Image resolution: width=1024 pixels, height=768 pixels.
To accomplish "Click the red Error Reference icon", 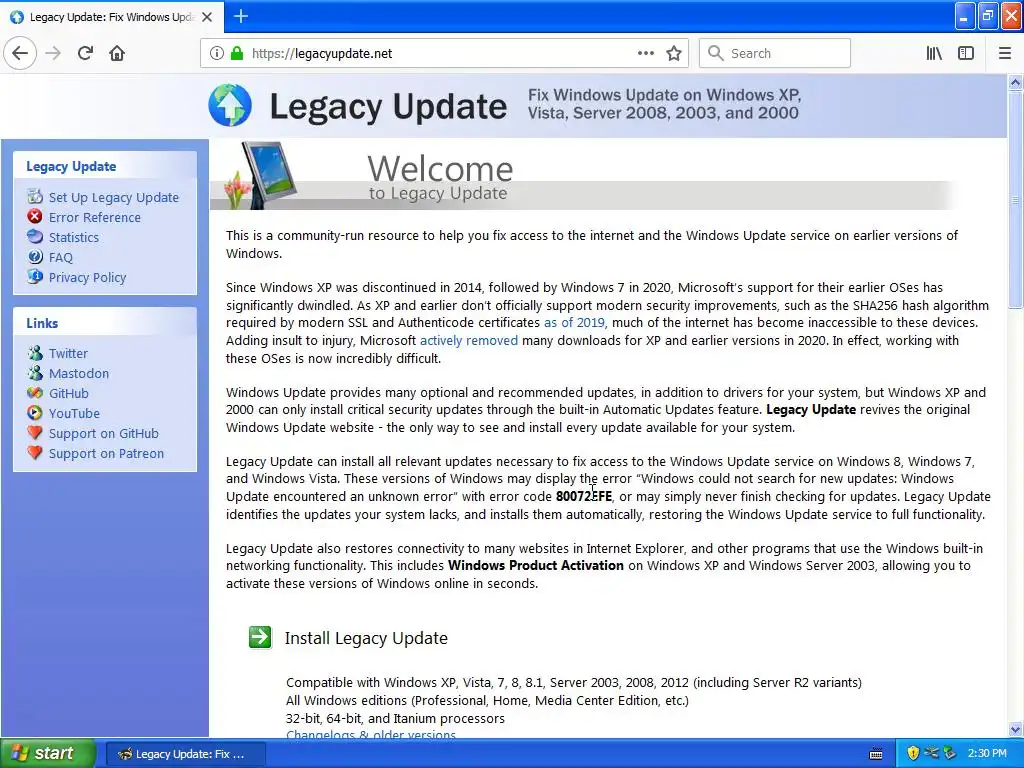I will click(35, 217).
